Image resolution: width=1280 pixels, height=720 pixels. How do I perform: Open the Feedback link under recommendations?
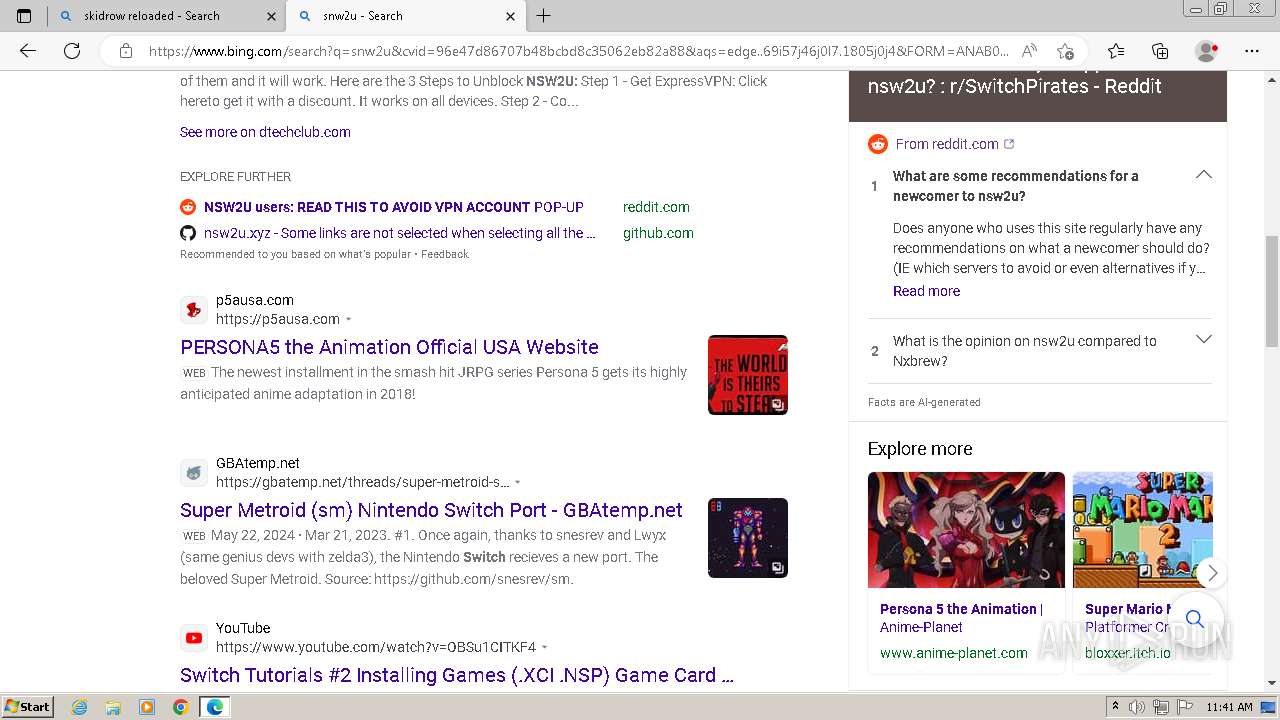point(444,254)
